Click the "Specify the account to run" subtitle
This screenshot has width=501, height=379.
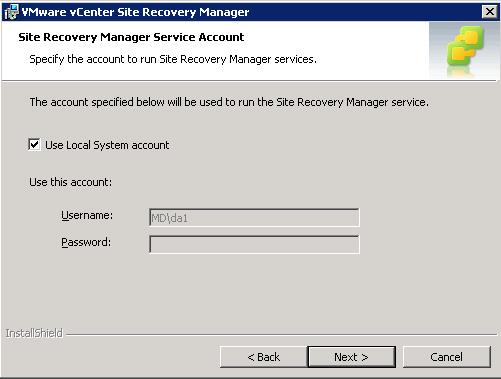[x=173, y=59]
